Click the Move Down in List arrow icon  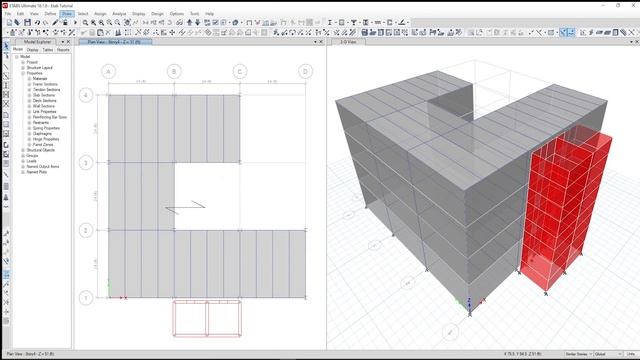[x=198, y=22]
